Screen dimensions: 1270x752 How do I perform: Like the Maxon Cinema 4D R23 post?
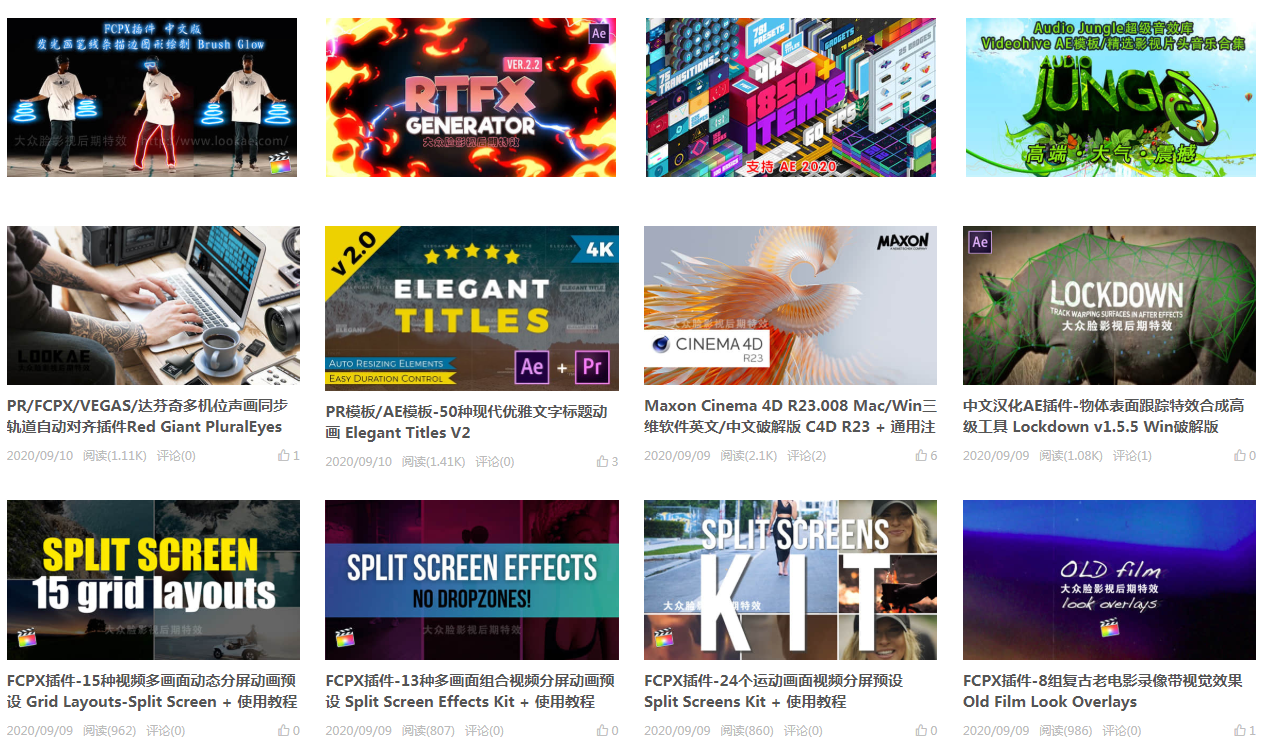point(921,456)
